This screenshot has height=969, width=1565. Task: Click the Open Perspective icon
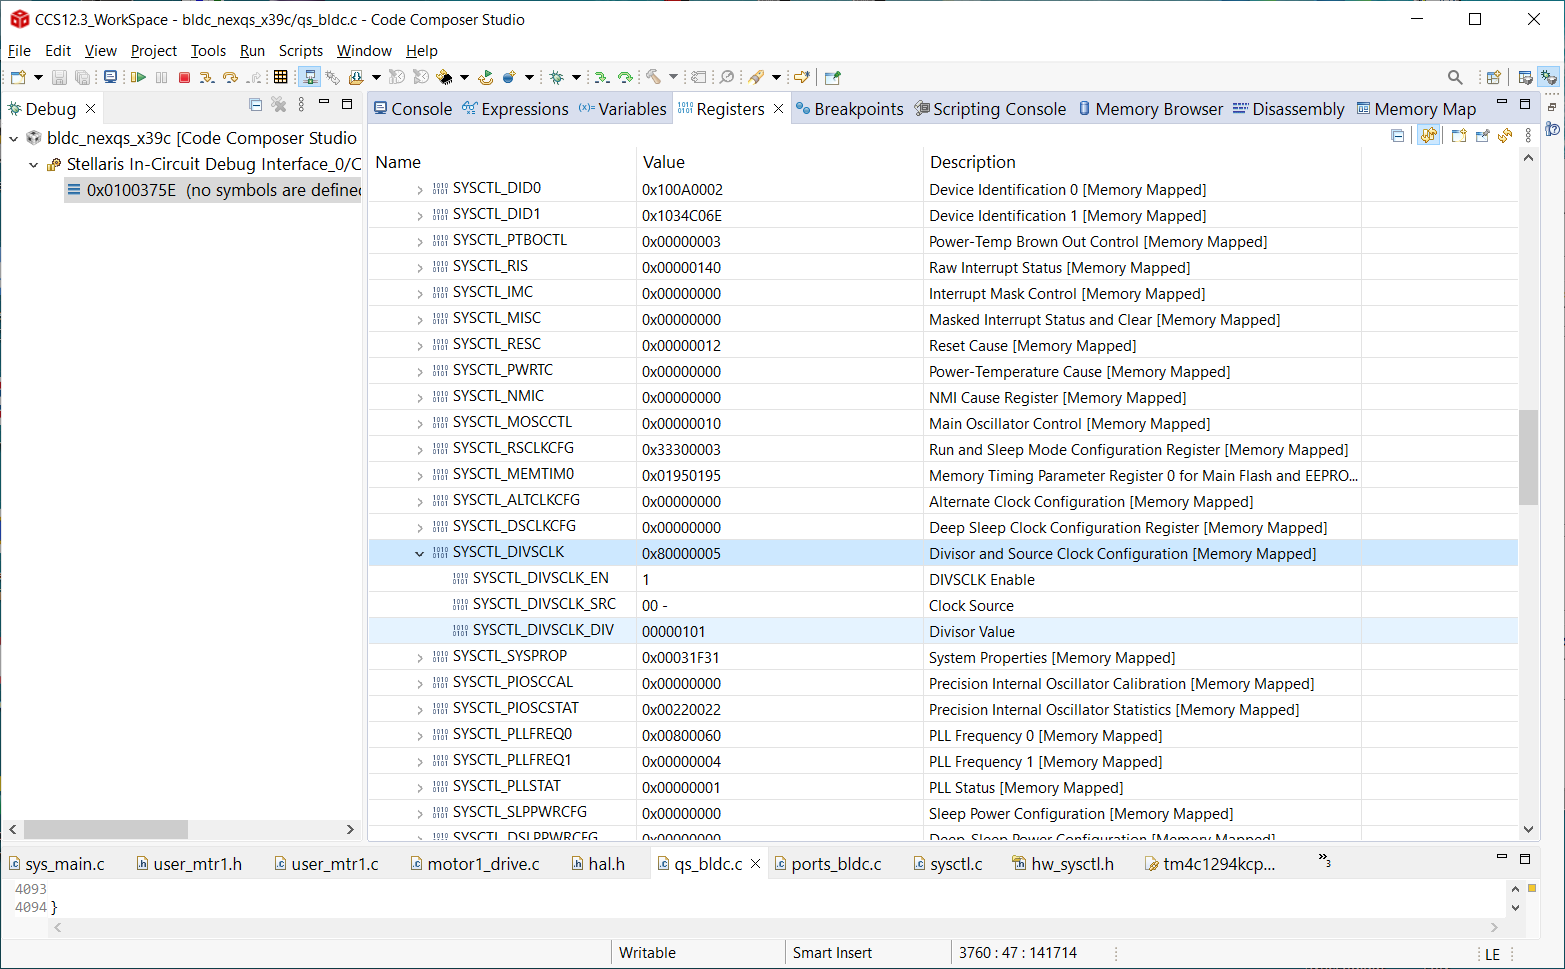pyautogui.click(x=1493, y=77)
